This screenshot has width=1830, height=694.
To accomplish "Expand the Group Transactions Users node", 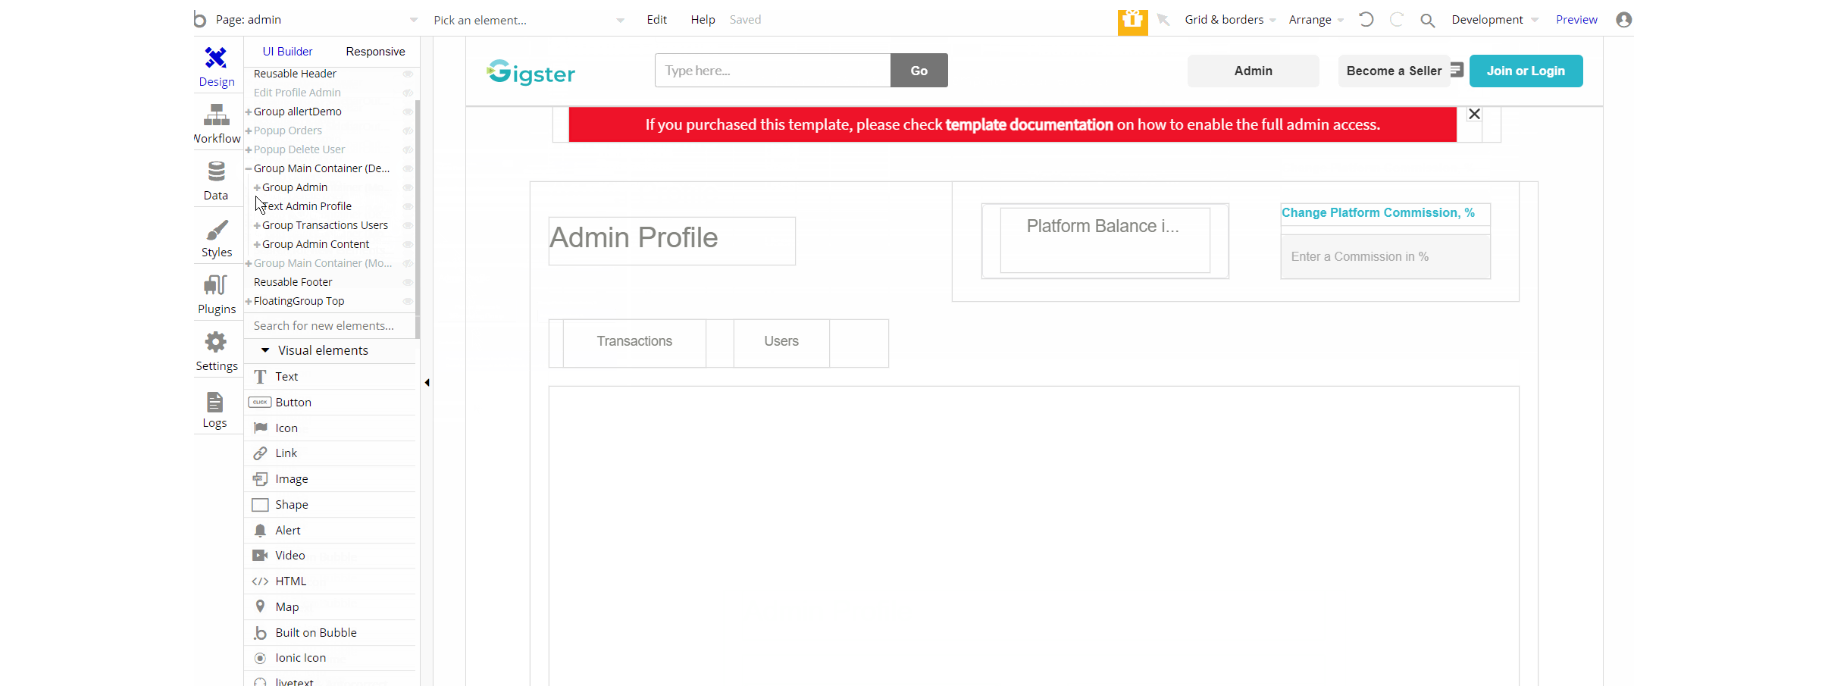I will 257,226.
